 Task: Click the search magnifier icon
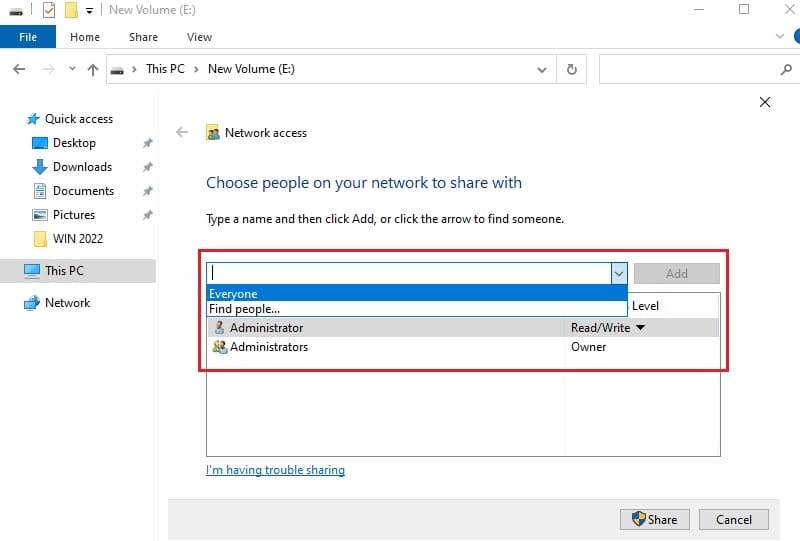click(x=785, y=70)
